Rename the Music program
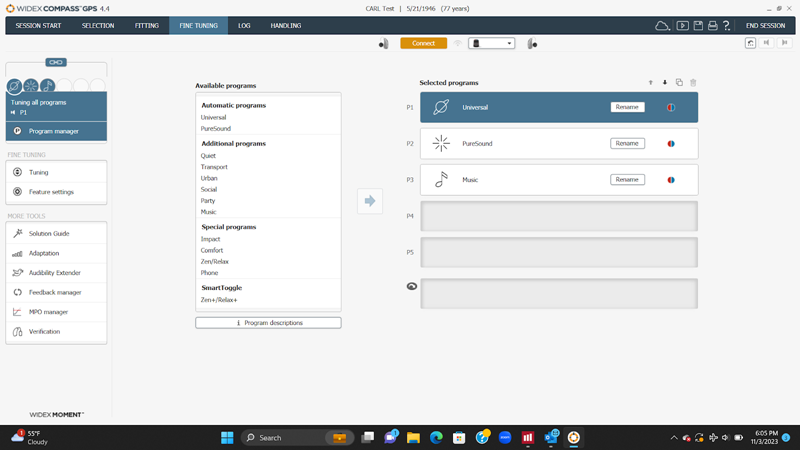 627,180
